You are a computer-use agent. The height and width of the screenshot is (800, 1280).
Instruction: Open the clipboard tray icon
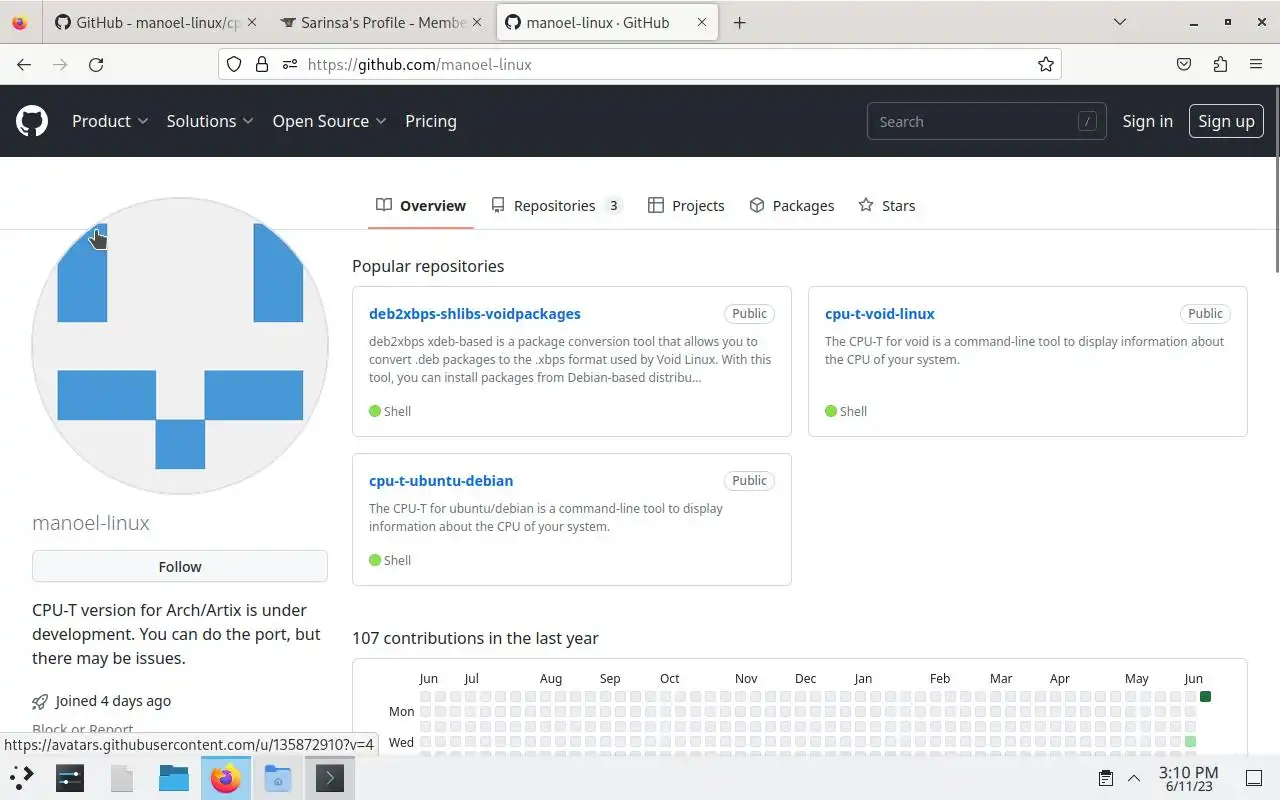(1106, 778)
